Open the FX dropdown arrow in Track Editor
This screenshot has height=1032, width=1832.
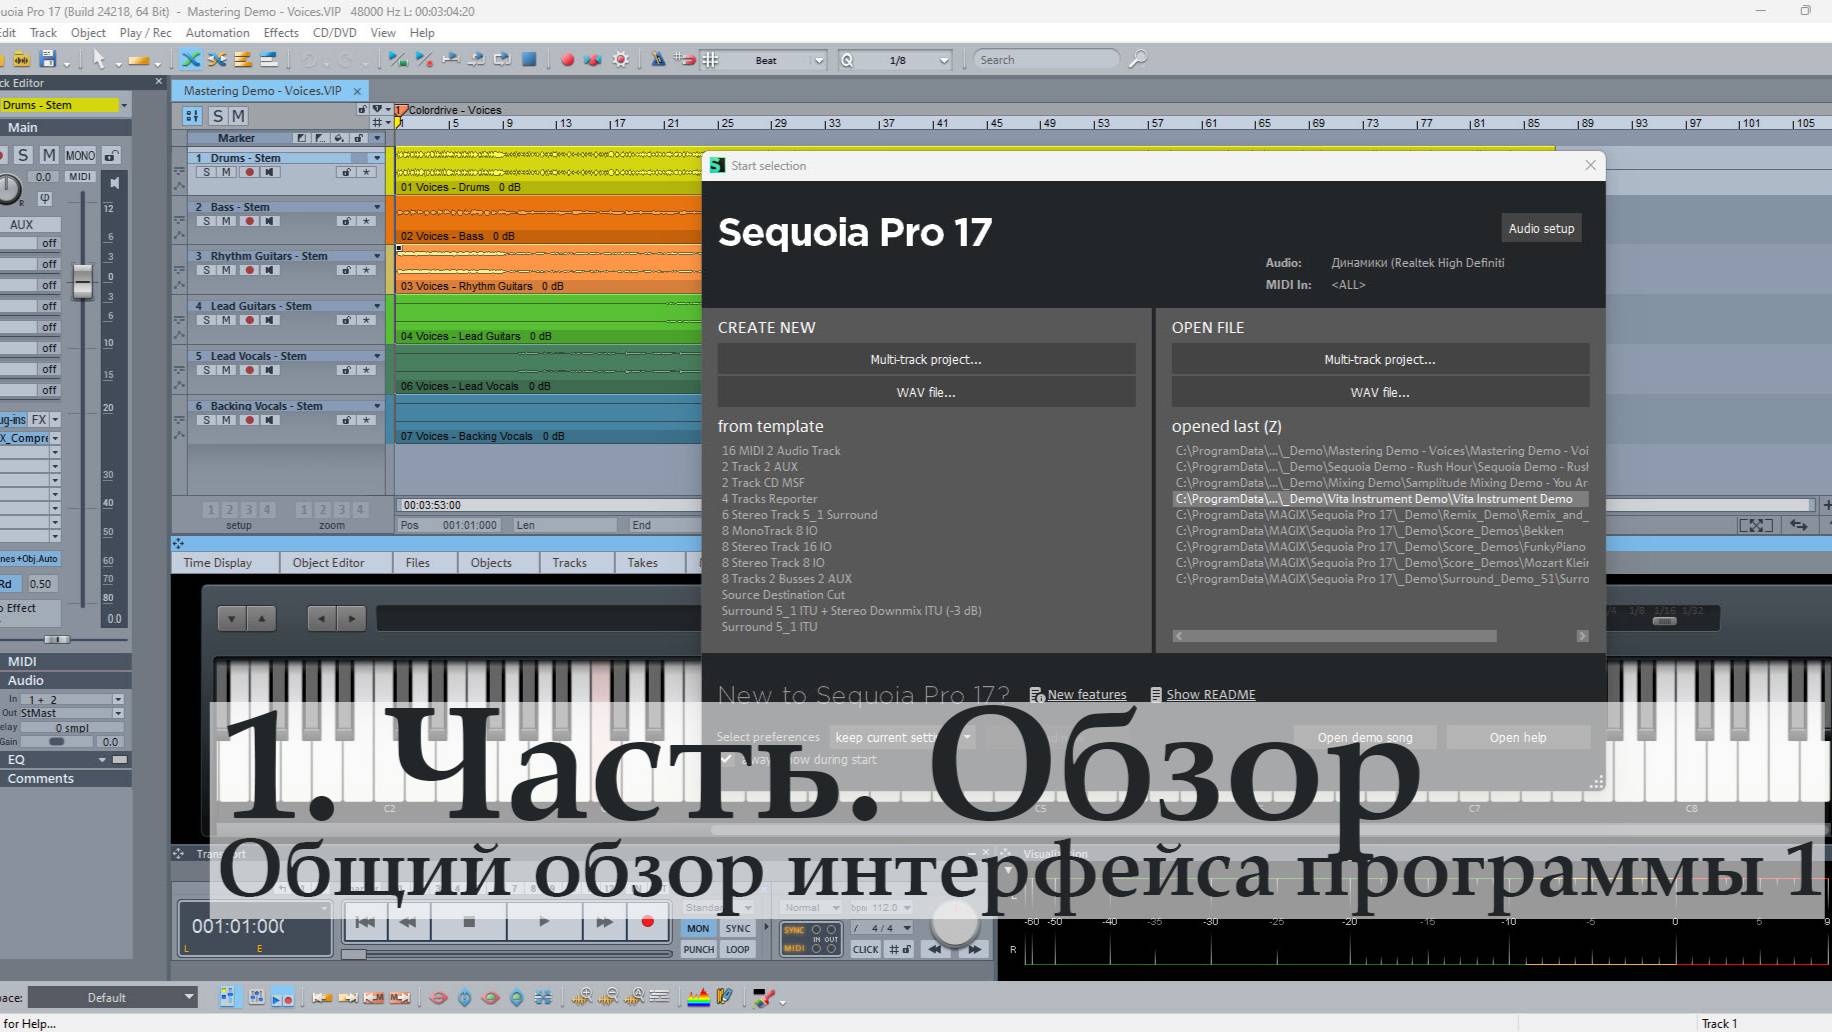[55, 420]
